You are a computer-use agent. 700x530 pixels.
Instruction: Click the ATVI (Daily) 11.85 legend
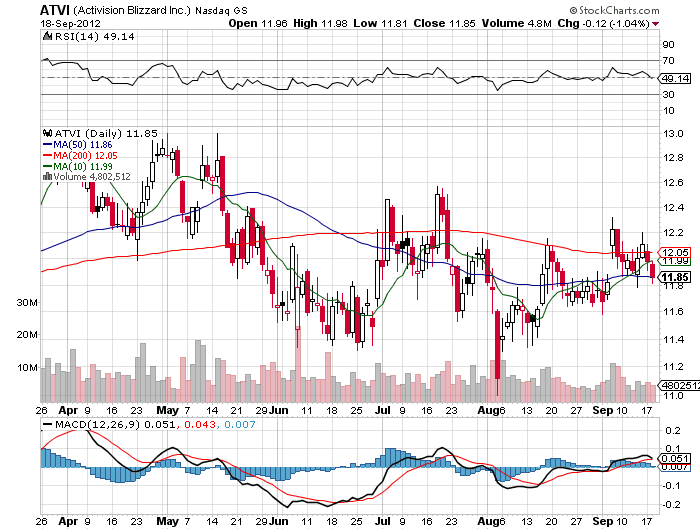click(x=106, y=133)
